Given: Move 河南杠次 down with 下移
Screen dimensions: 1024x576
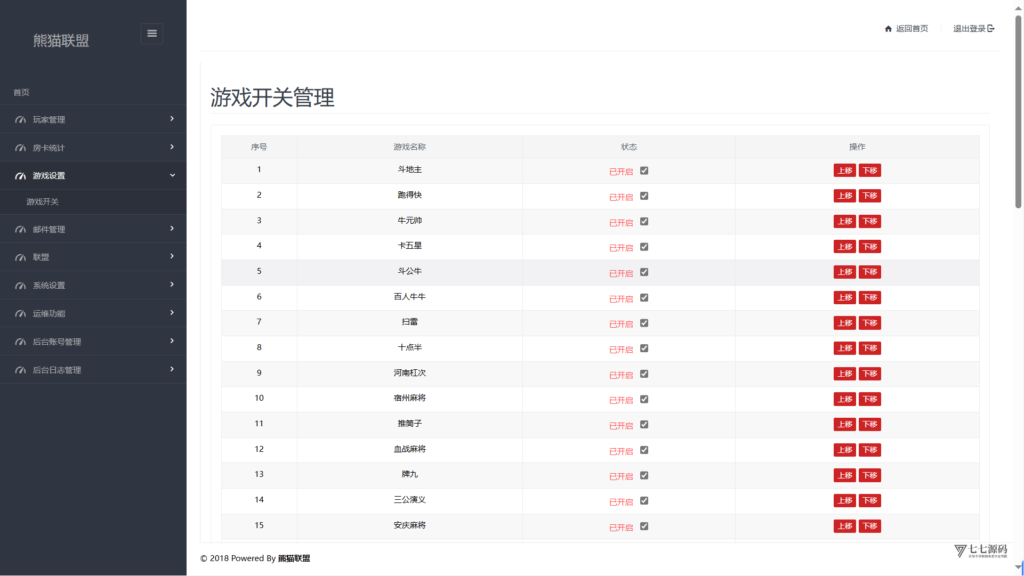Looking at the screenshot, I should [869, 374].
